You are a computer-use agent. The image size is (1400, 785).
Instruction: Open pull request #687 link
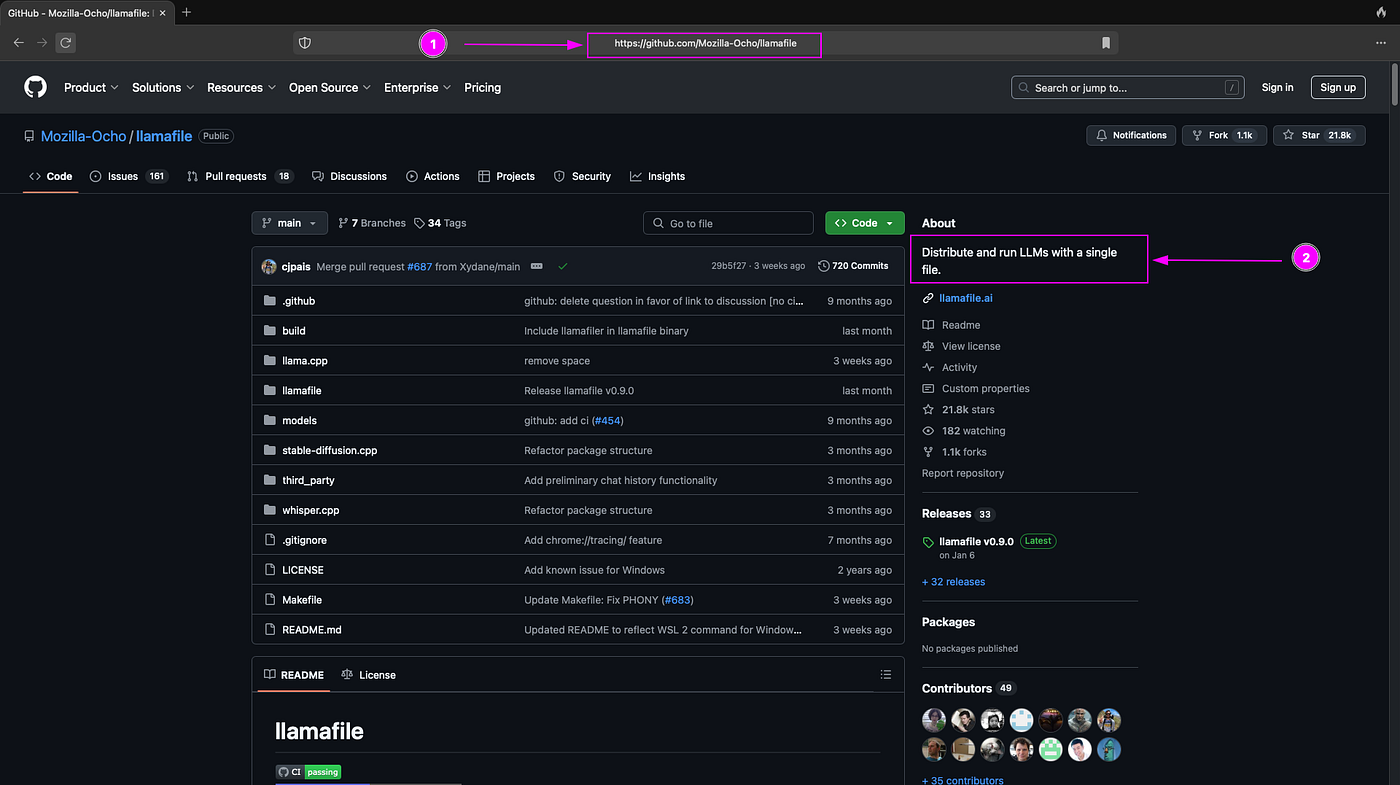(x=420, y=266)
